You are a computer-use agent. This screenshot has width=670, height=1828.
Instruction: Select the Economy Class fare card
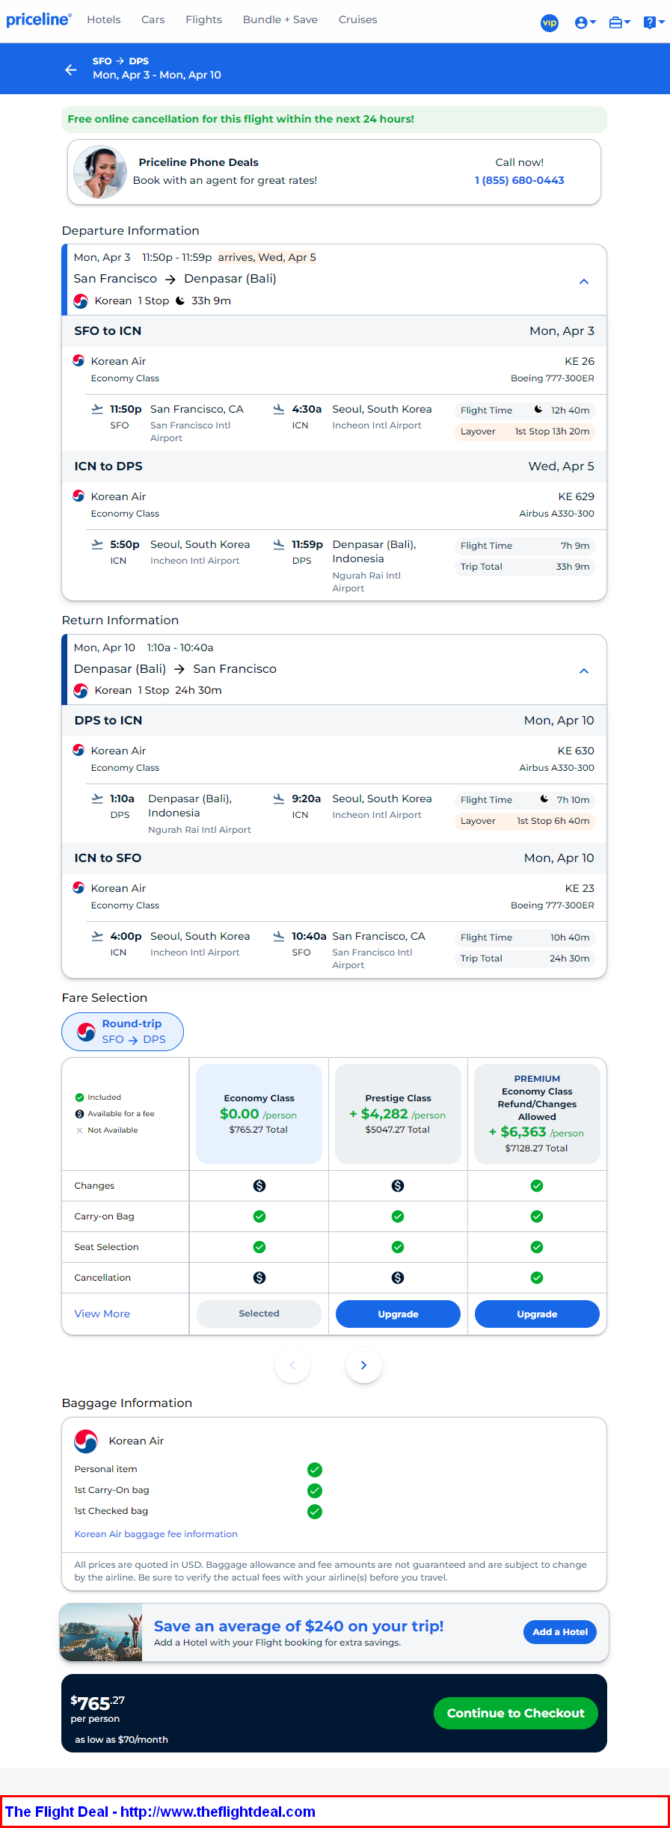click(x=259, y=1114)
